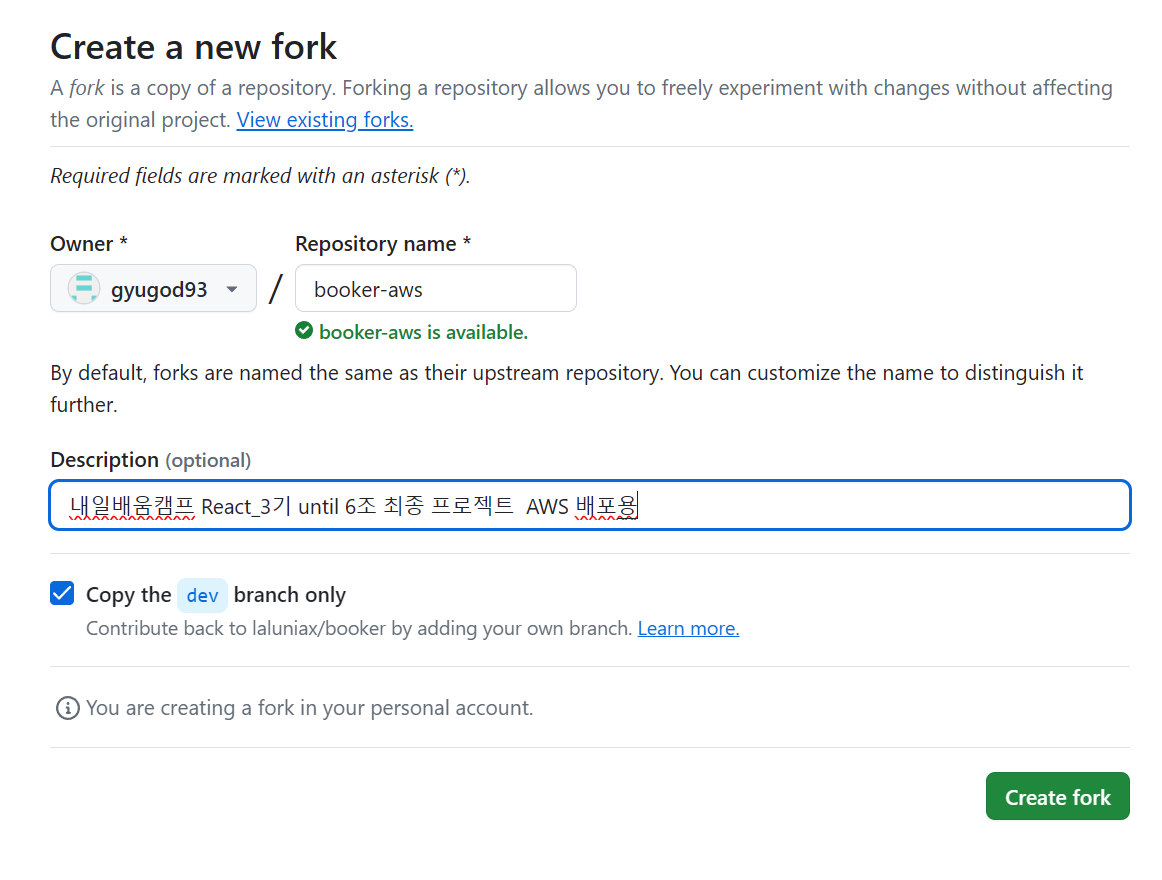The width and height of the screenshot is (1162, 880).
Task: Click the "Owner *" label
Action: (88, 244)
